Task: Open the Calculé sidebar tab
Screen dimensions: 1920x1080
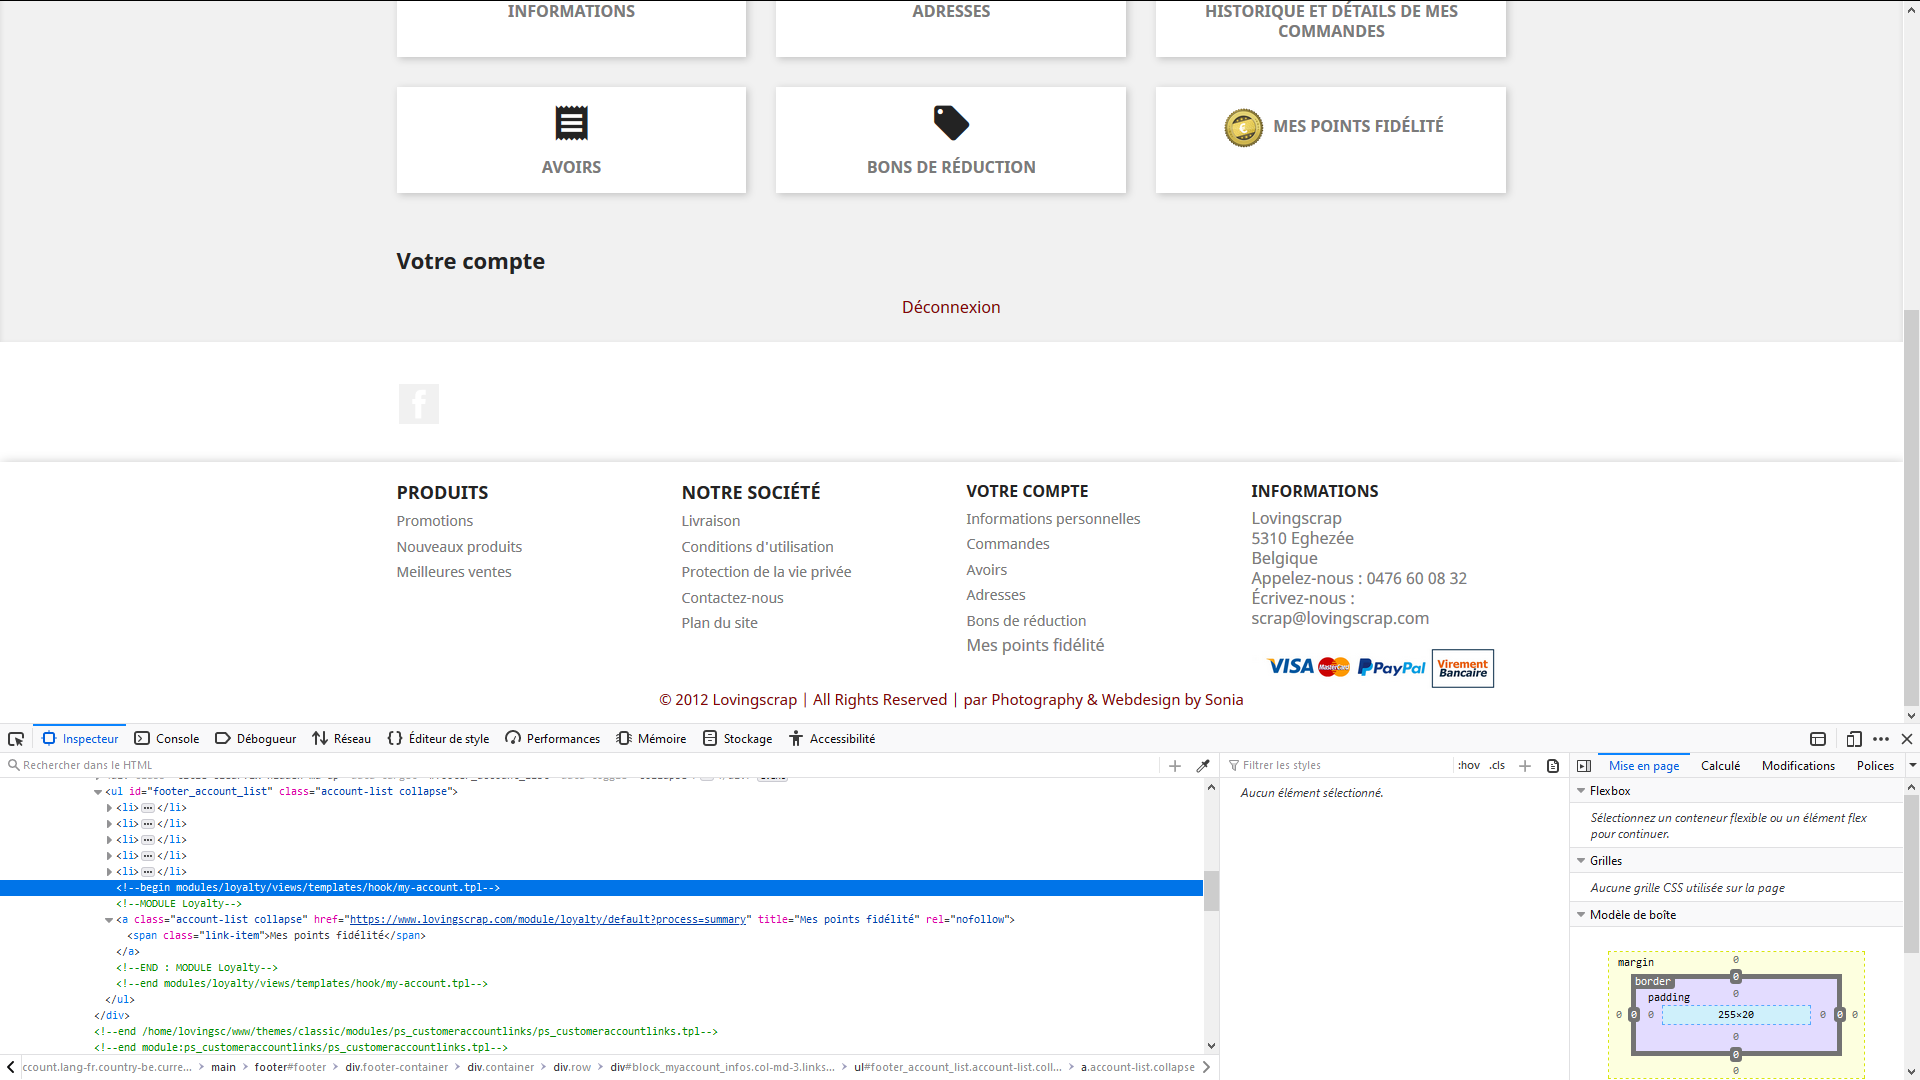Action: point(1720,766)
